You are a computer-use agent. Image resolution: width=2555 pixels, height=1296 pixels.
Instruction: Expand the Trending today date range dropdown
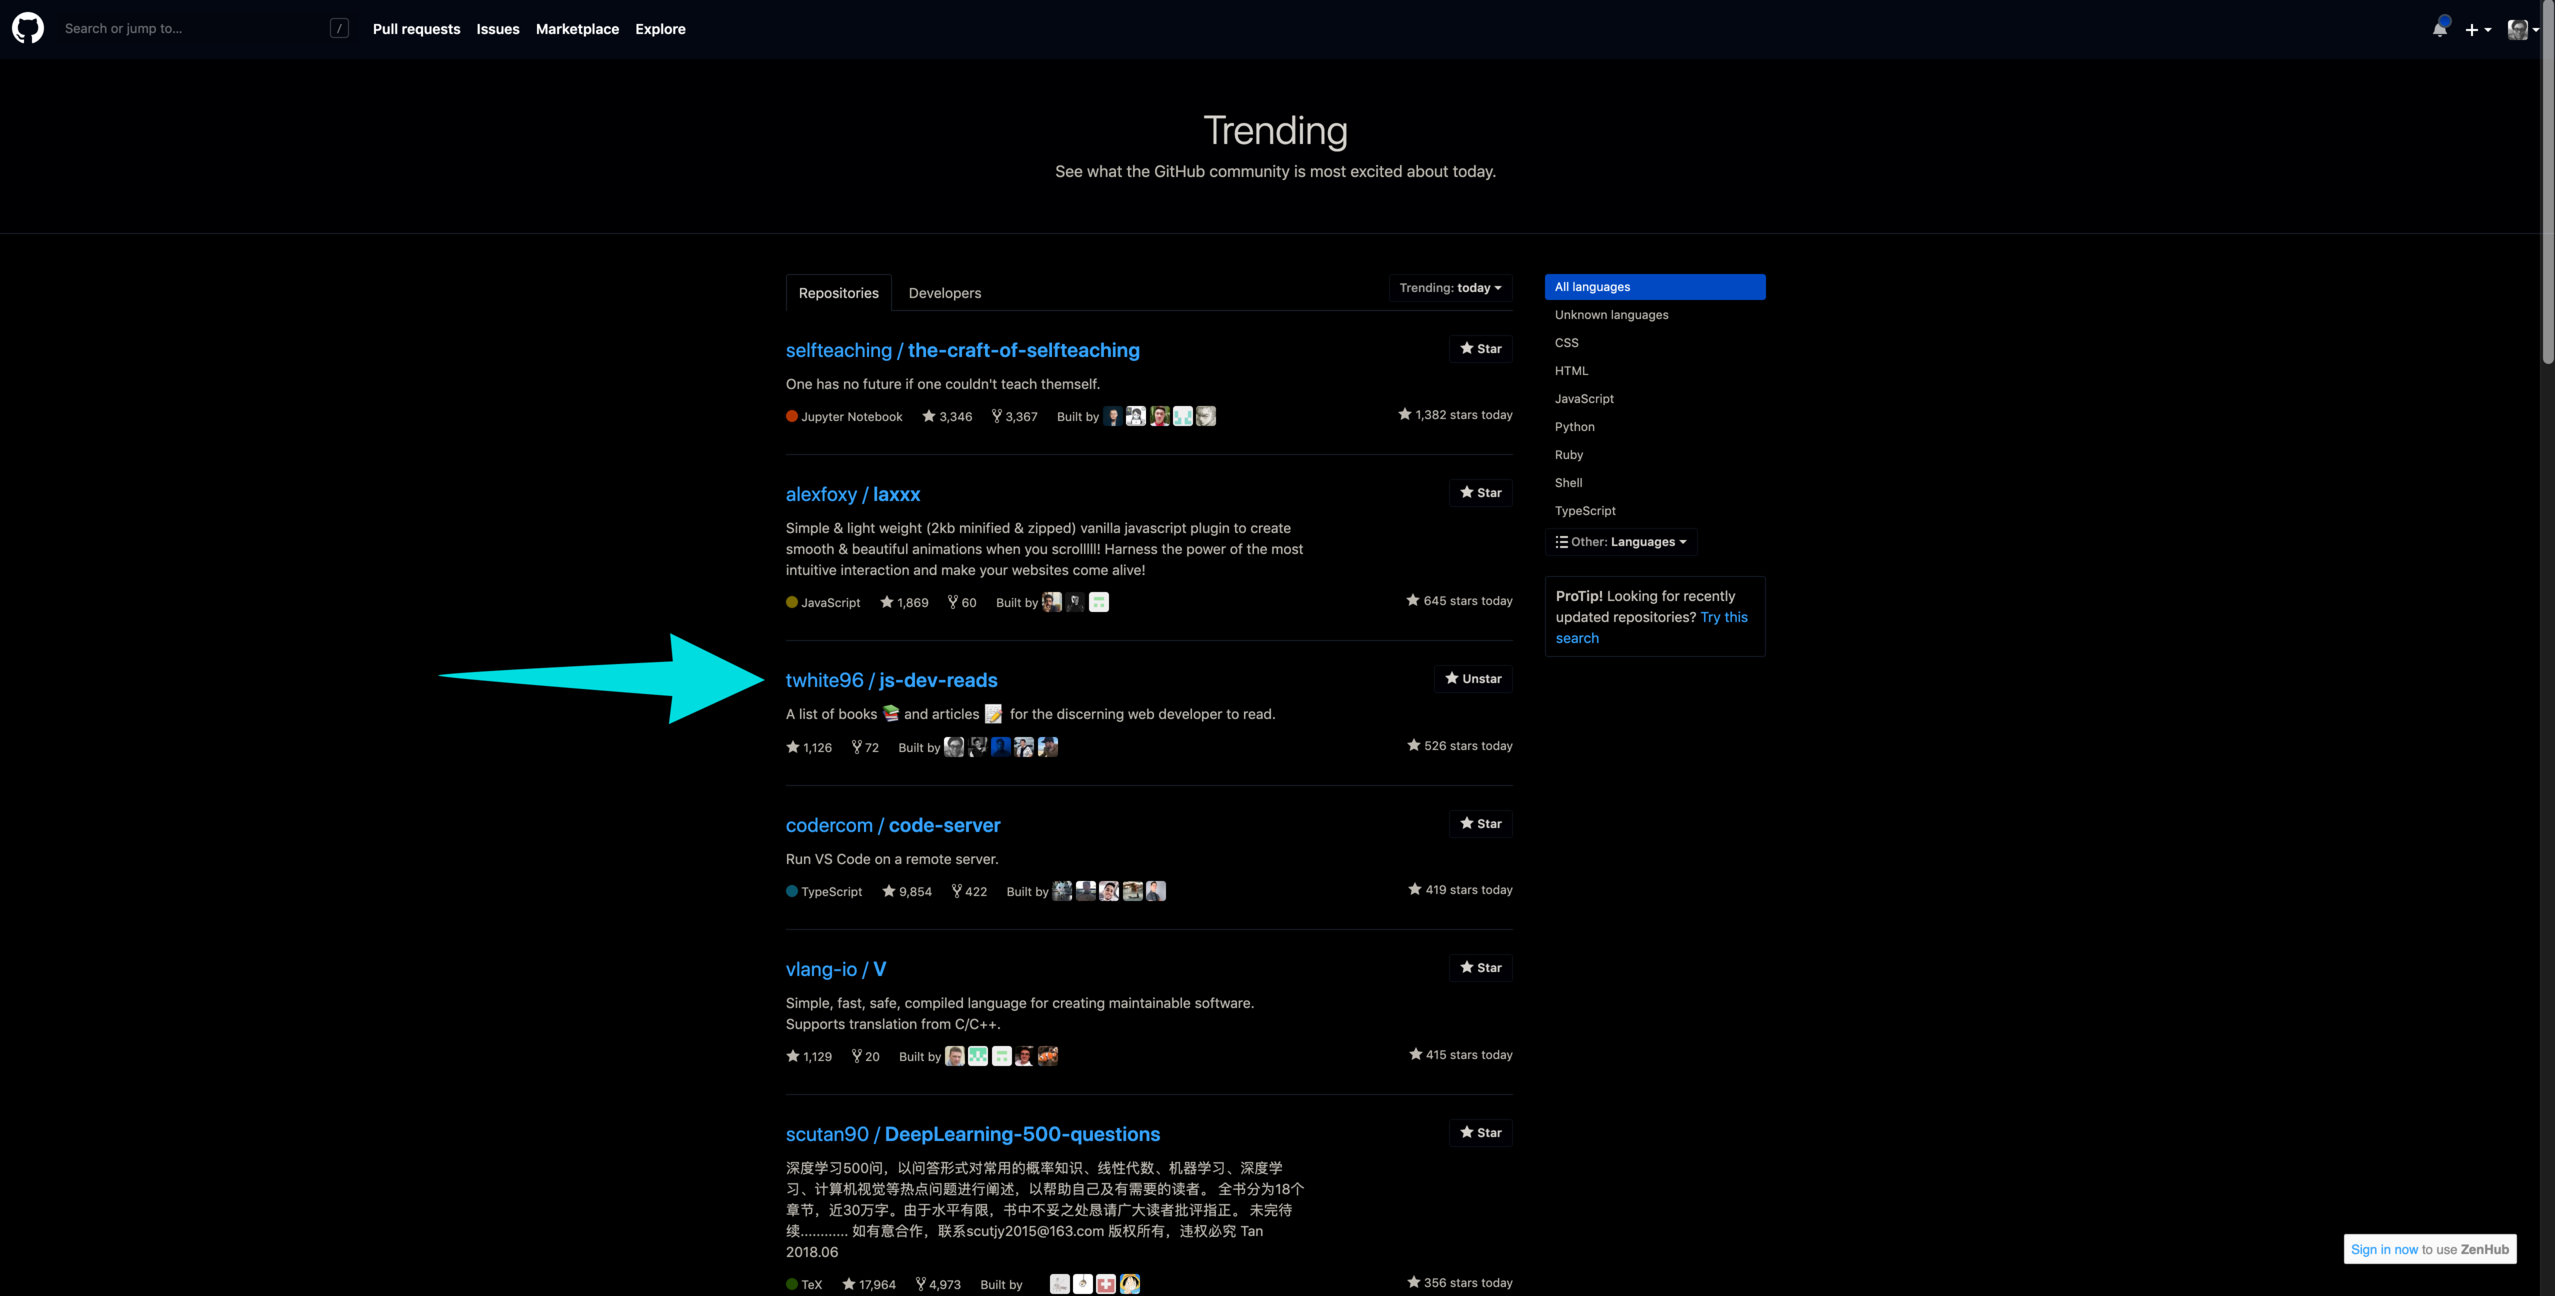click(x=1450, y=288)
